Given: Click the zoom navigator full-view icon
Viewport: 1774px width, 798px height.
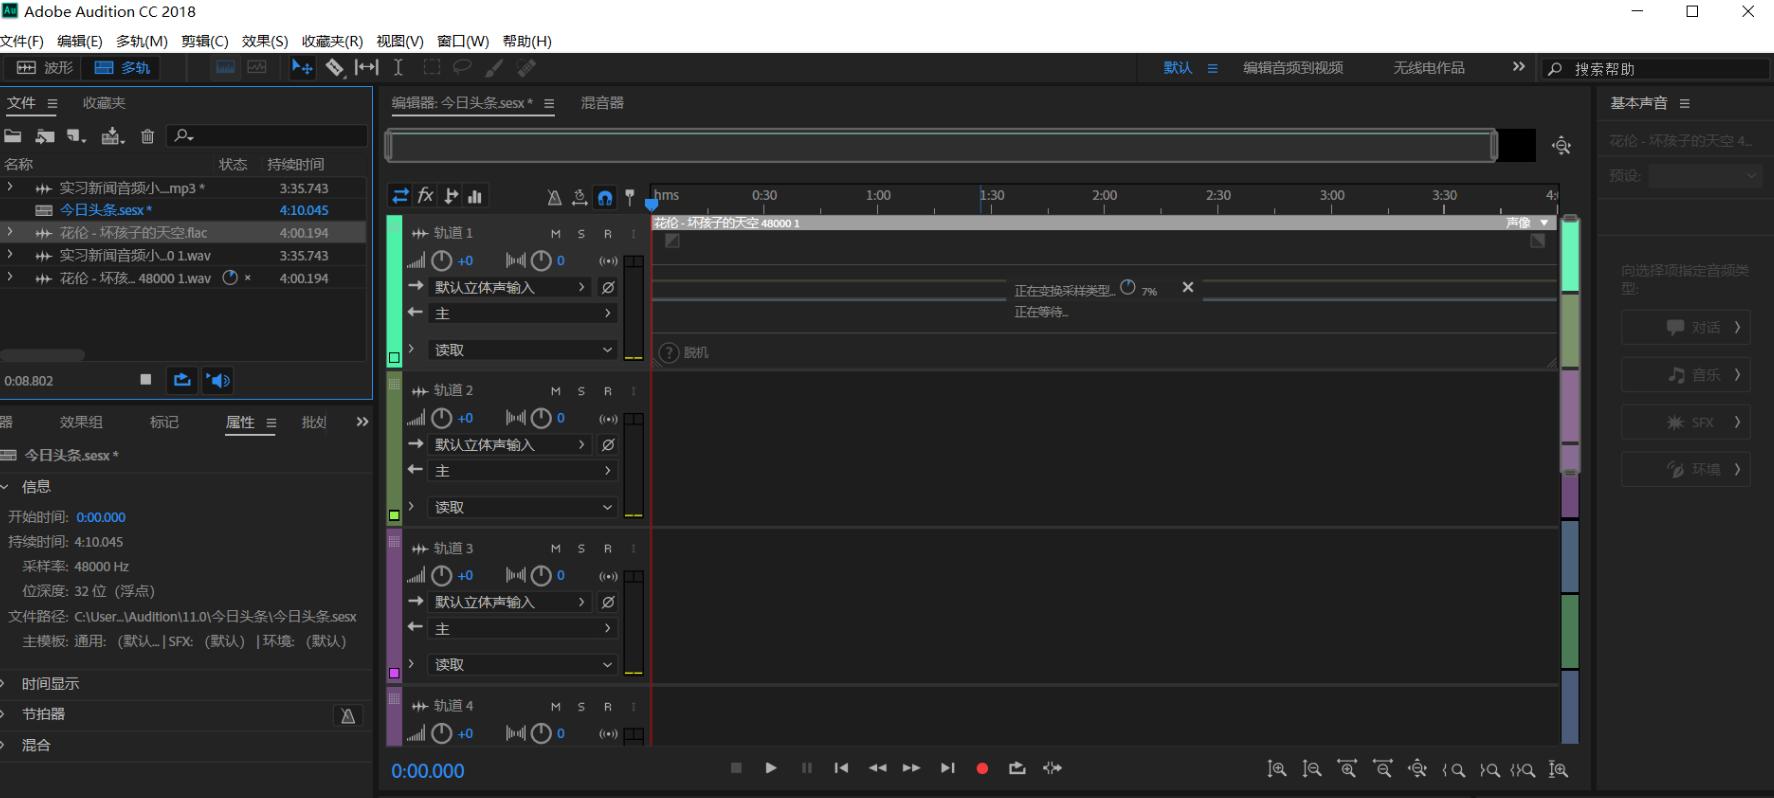Looking at the screenshot, I should (x=1561, y=146).
